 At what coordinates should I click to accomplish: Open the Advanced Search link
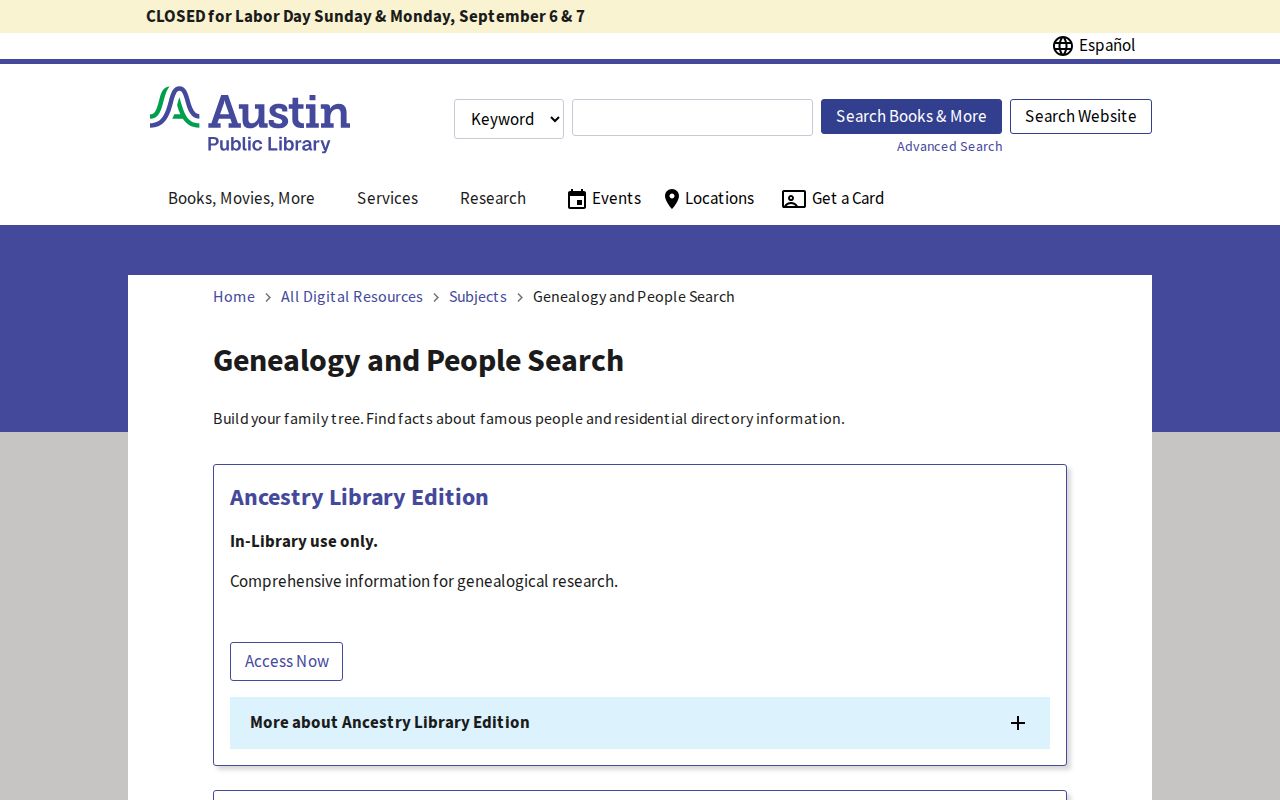[949, 146]
